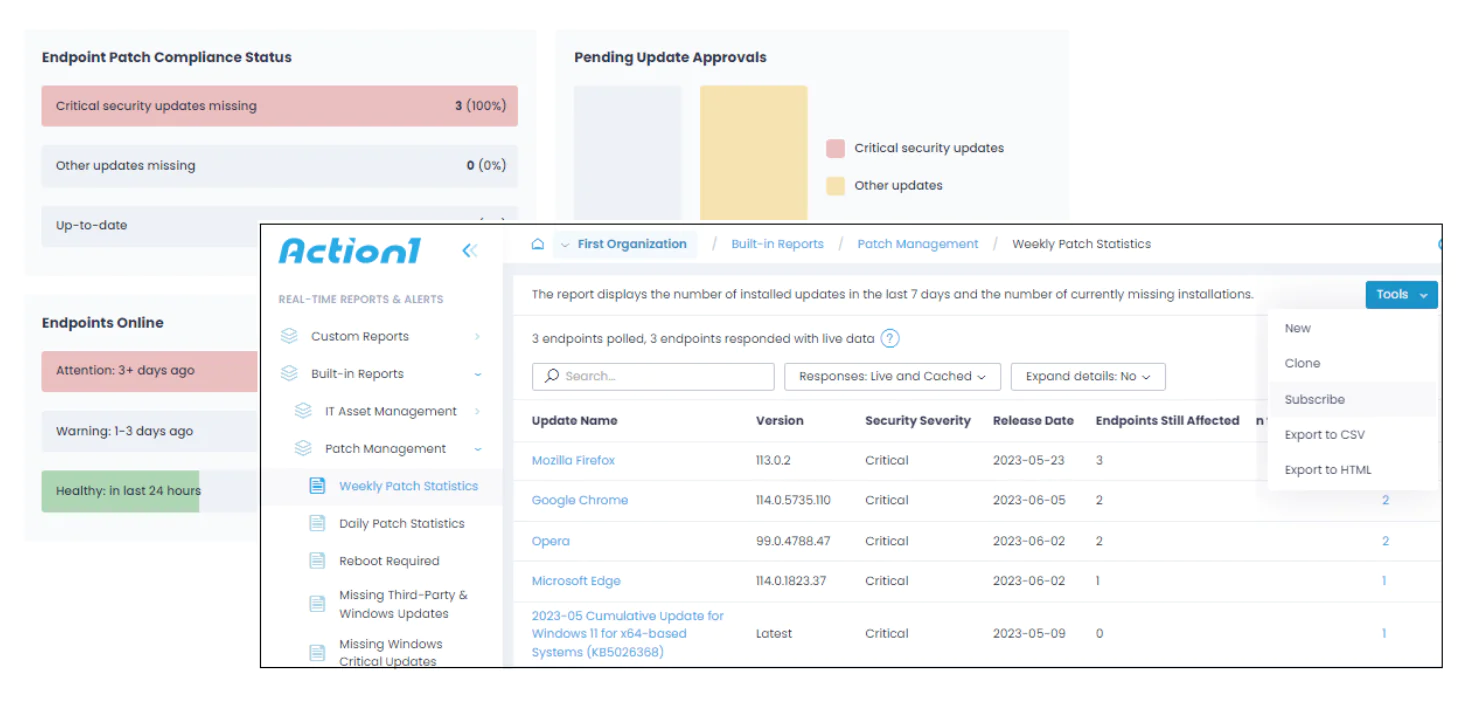Choose Clone from Tools menu
This screenshot has width=1479, height=702.
click(1302, 363)
